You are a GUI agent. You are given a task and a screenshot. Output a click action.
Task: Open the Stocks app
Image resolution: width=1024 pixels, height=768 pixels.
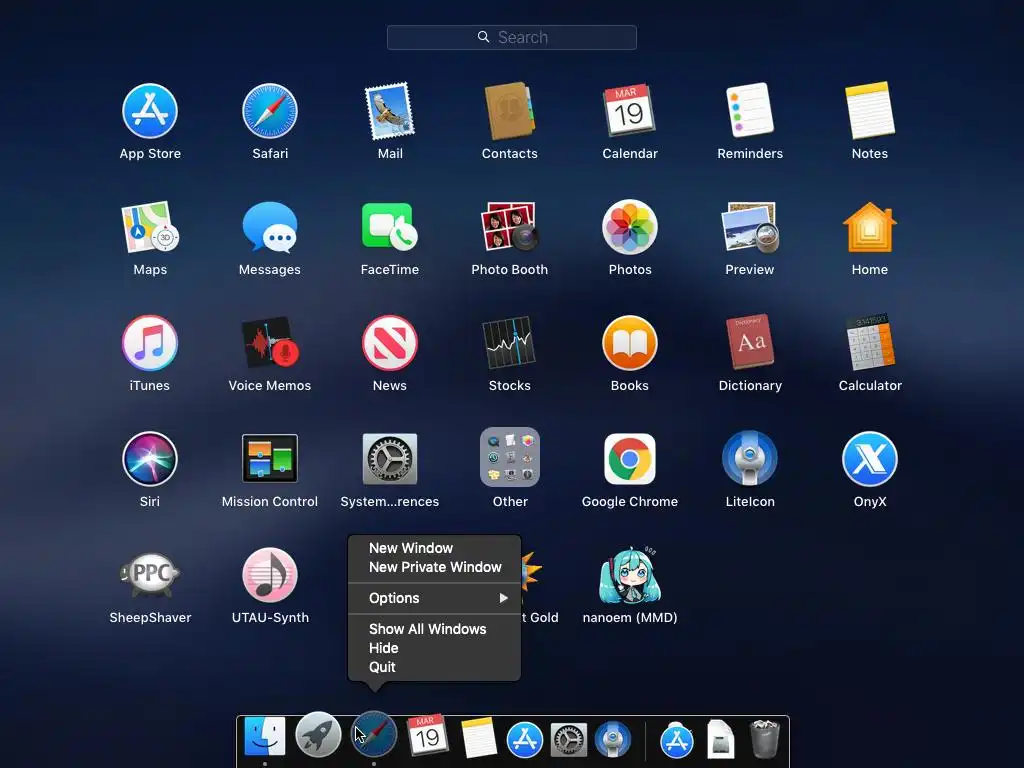(509, 343)
